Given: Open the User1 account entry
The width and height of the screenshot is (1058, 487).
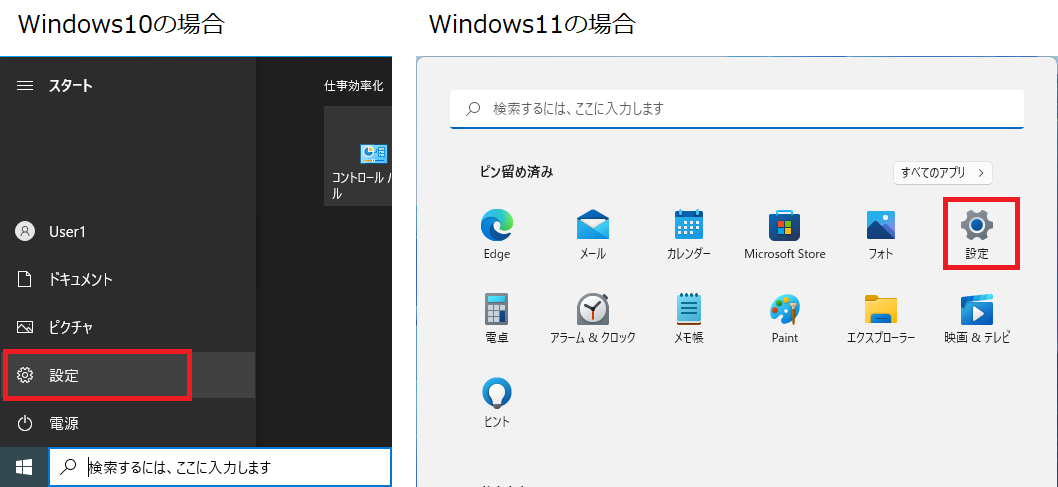Looking at the screenshot, I should click(x=128, y=232).
